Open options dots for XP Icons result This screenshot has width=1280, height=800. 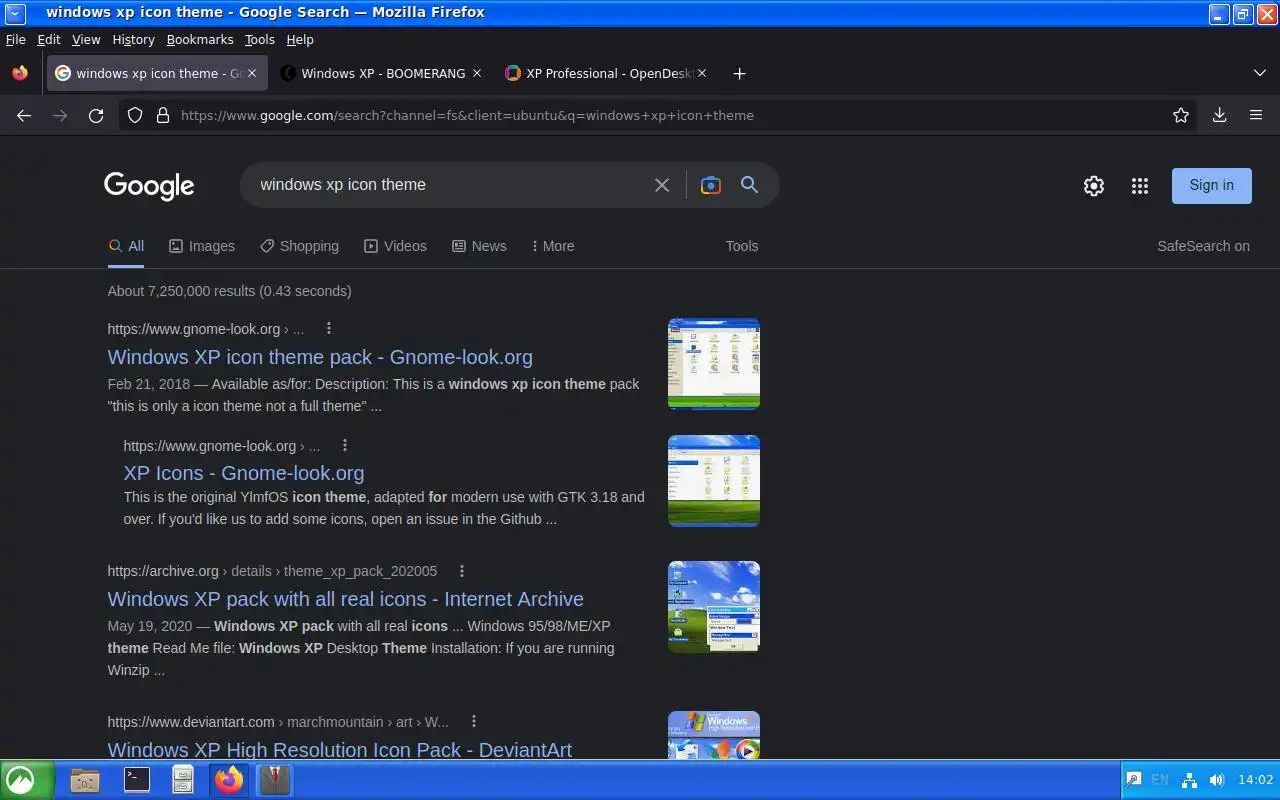[x=345, y=445]
